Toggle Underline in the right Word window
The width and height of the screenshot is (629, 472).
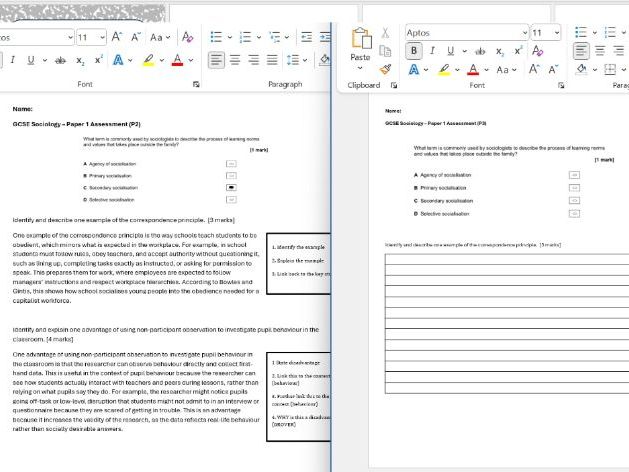pyautogui.click(x=450, y=51)
